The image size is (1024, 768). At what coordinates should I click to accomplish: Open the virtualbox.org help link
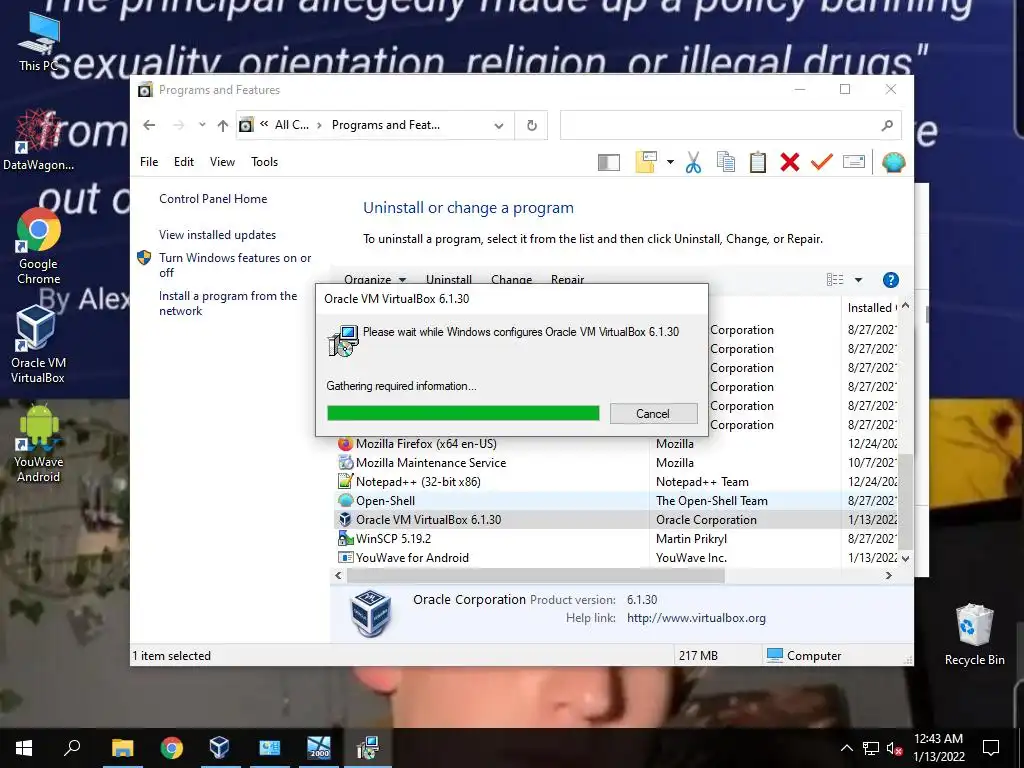tap(696, 618)
